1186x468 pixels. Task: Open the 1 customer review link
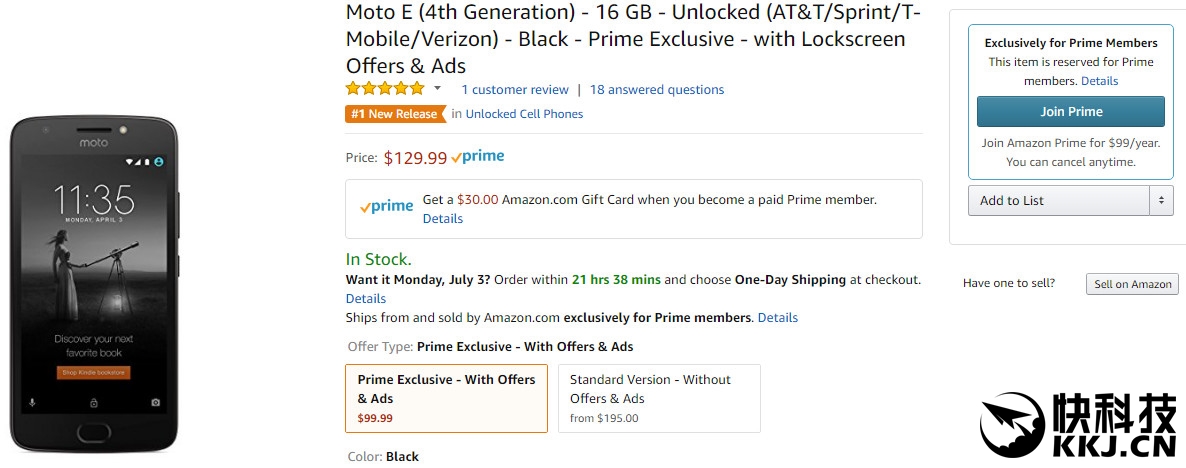point(514,90)
